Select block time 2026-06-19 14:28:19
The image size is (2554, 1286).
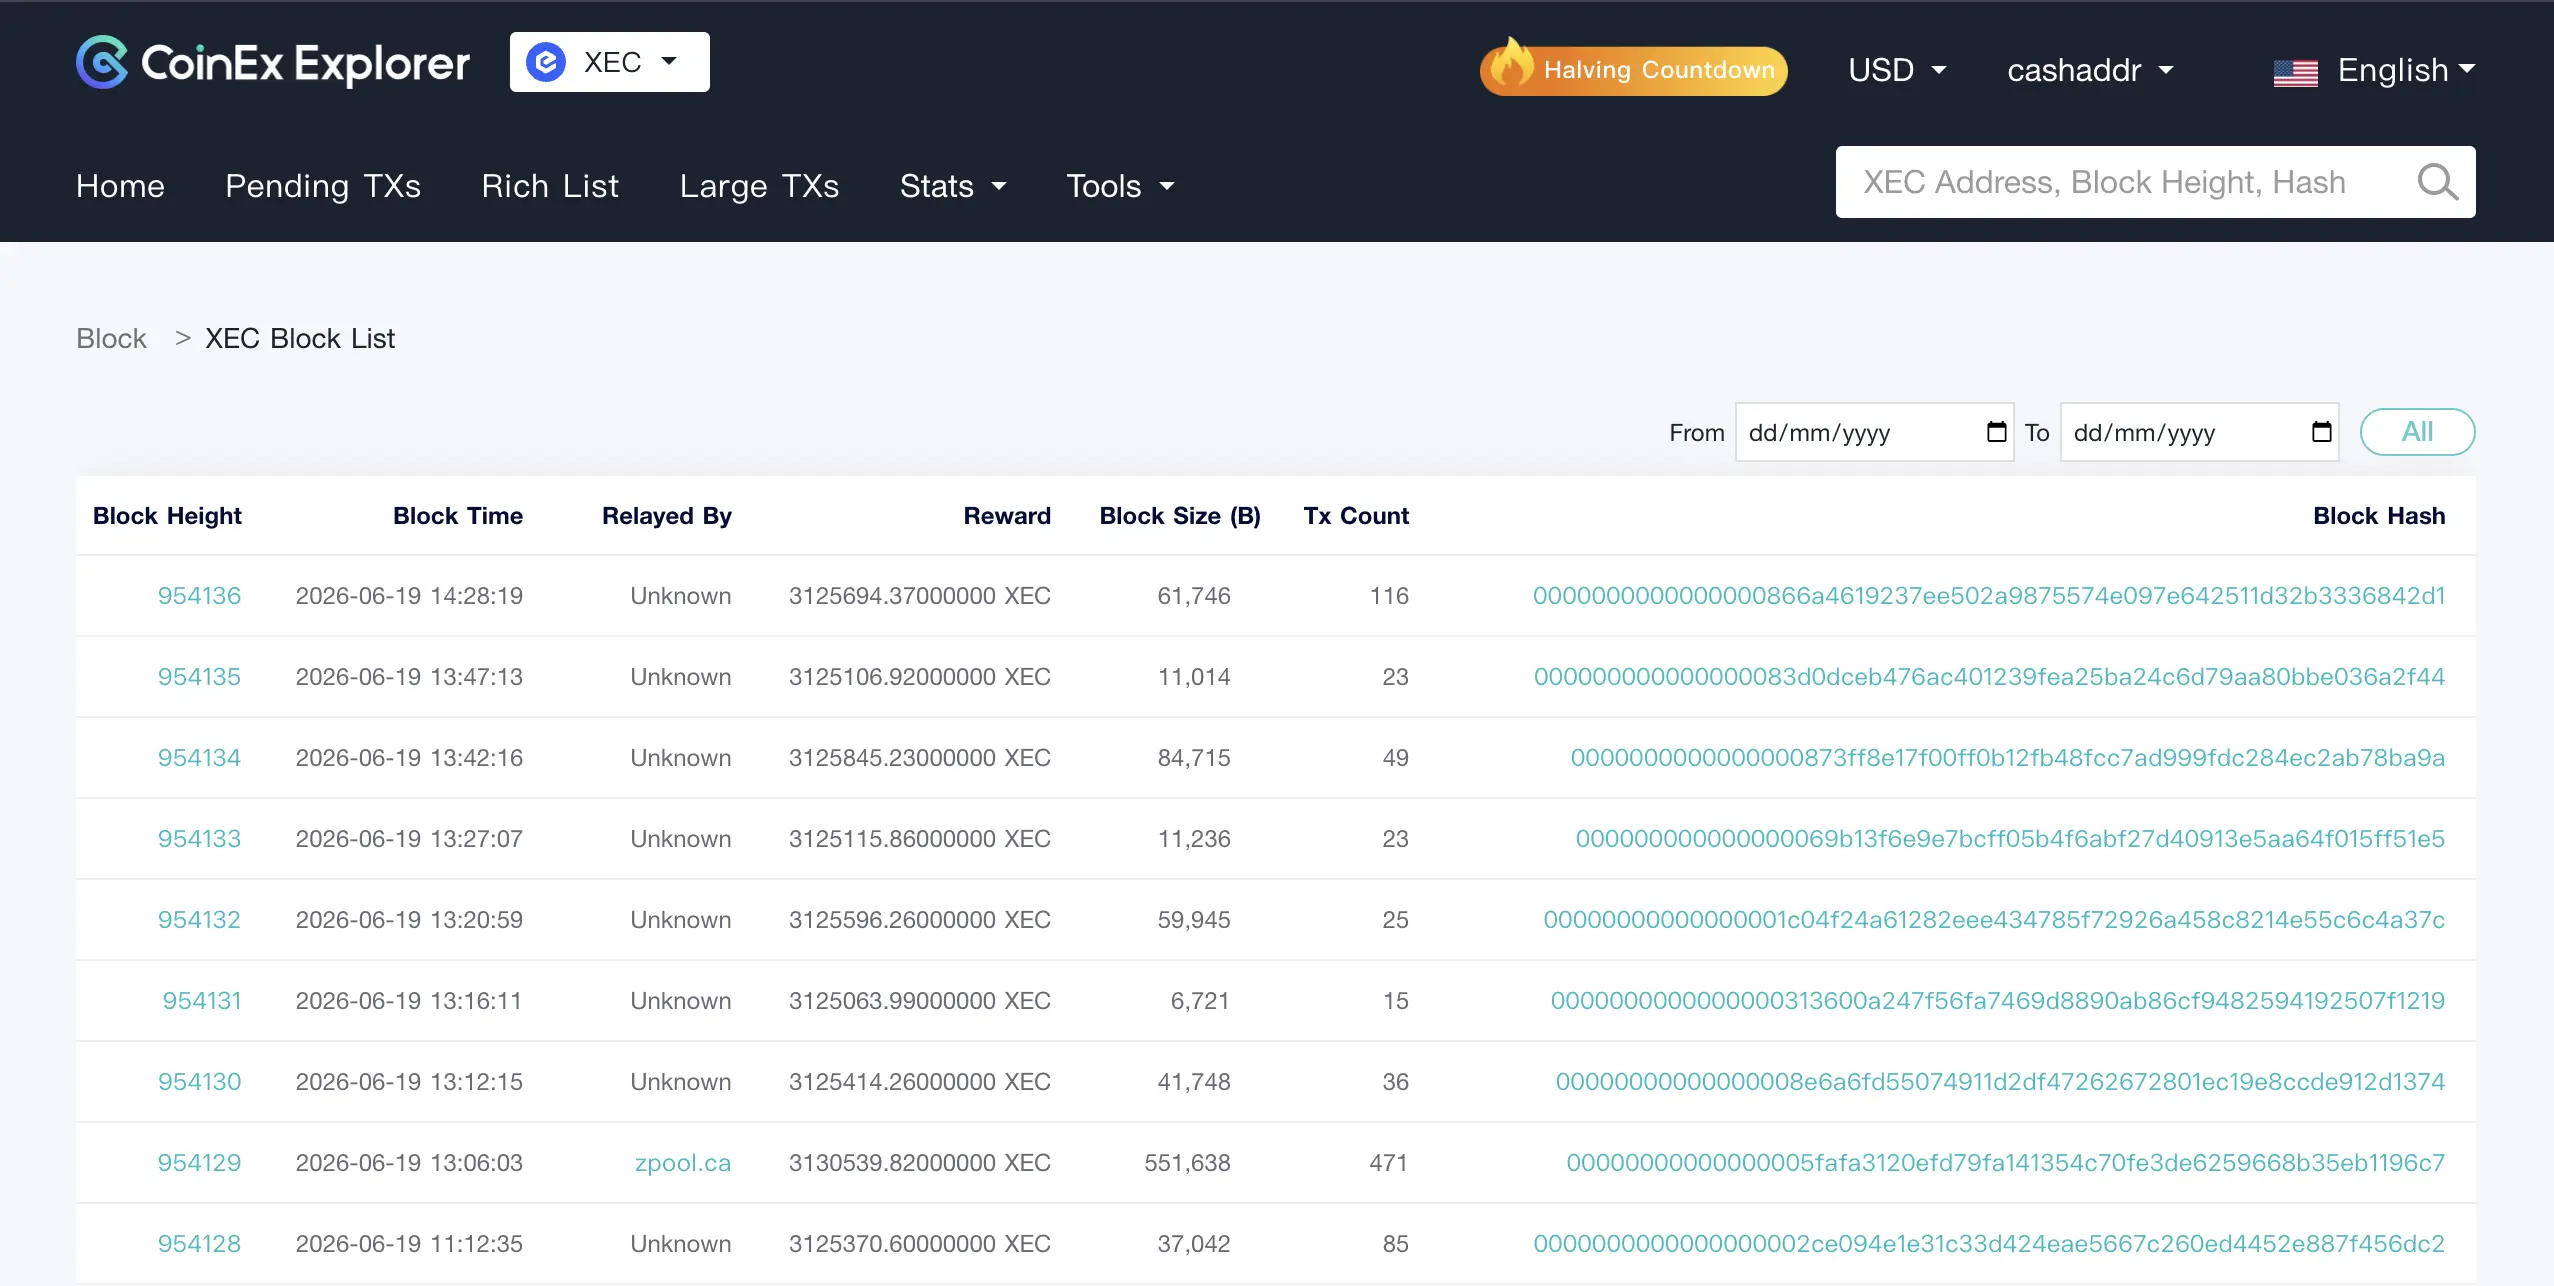(x=409, y=596)
